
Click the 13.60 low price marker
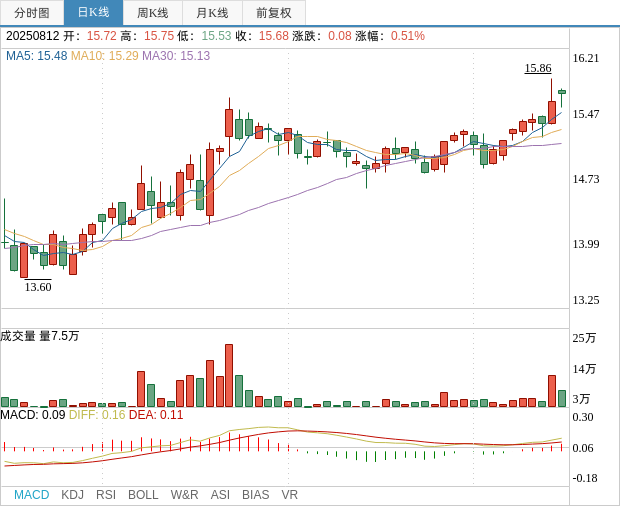(x=38, y=287)
